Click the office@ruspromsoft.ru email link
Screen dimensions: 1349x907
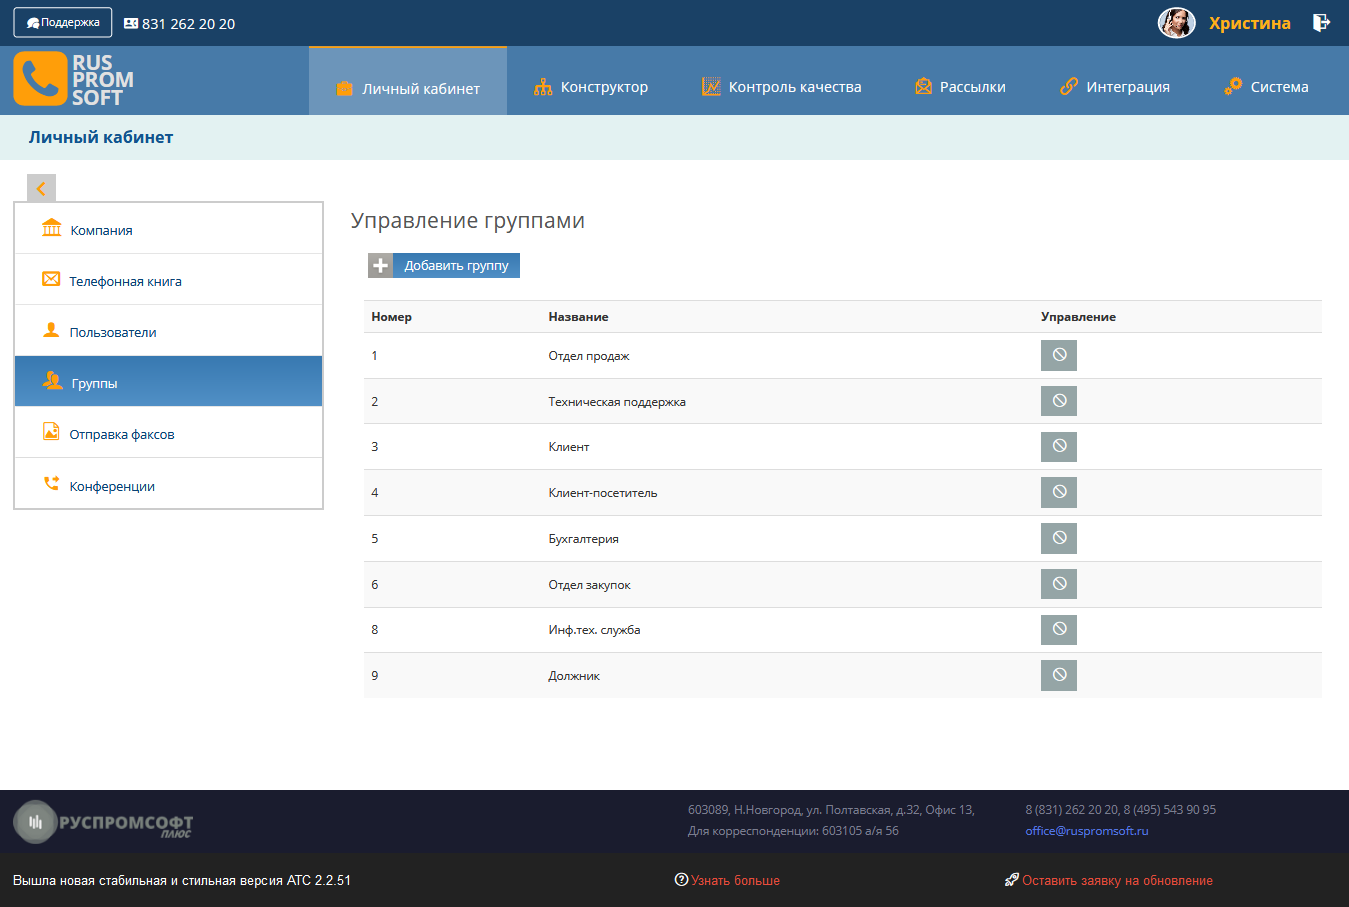pos(1086,831)
